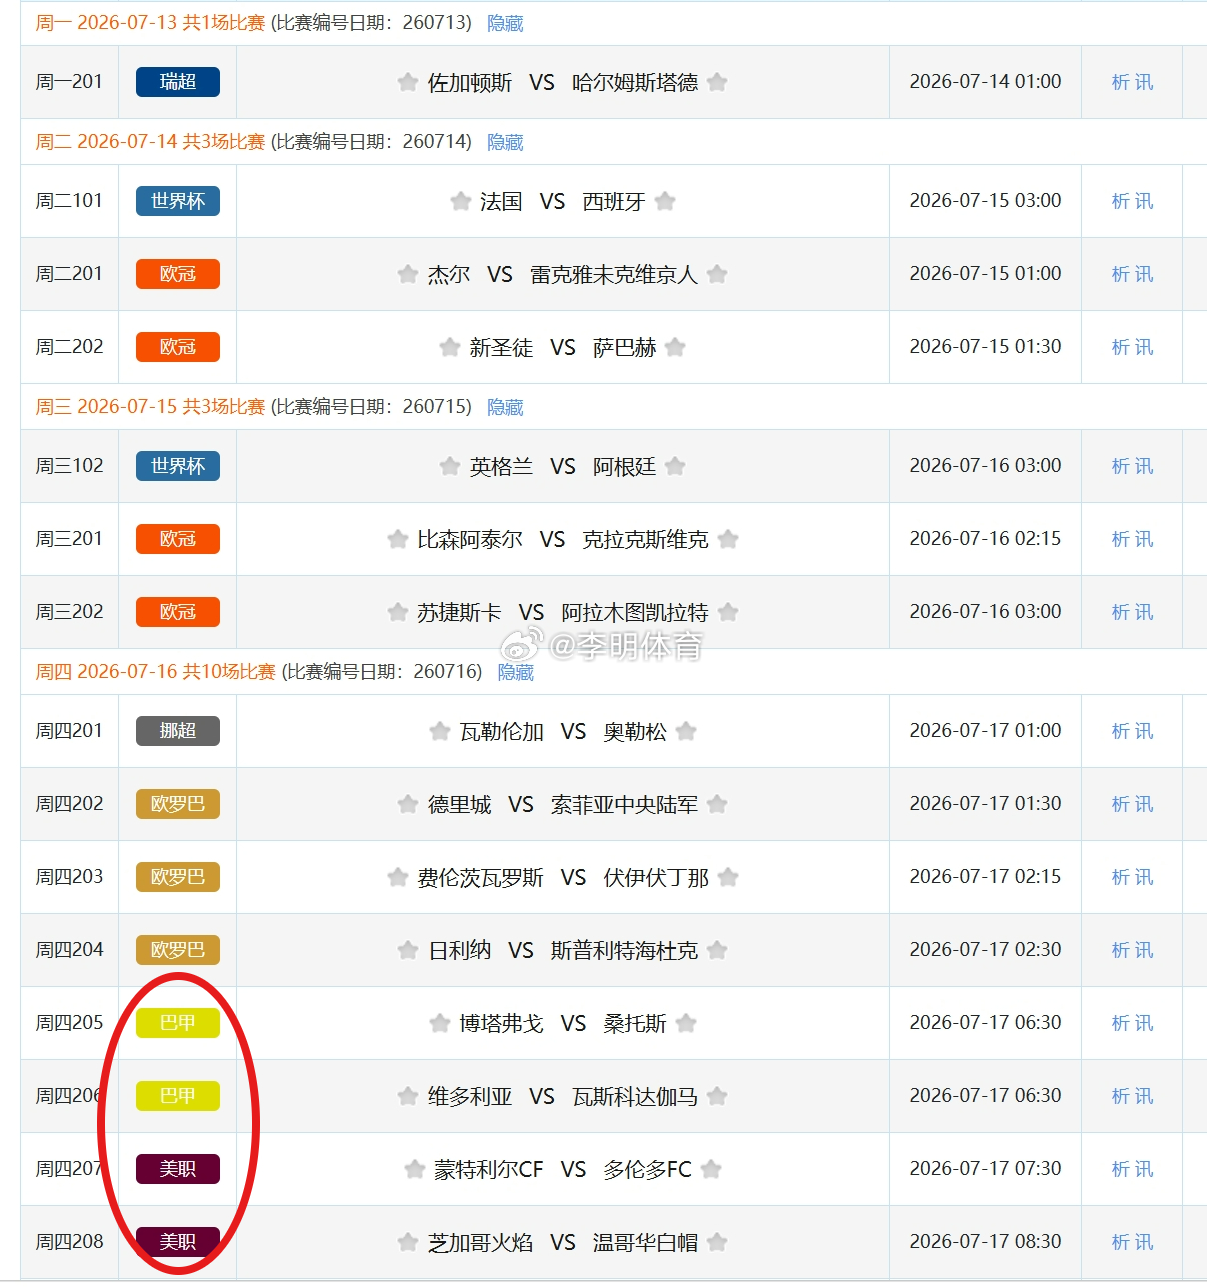The width and height of the screenshot is (1207, 1287).
Task: Open 析 analysis for 新圣徒 VS 萨巴赫
Action: coord(1120,347)
